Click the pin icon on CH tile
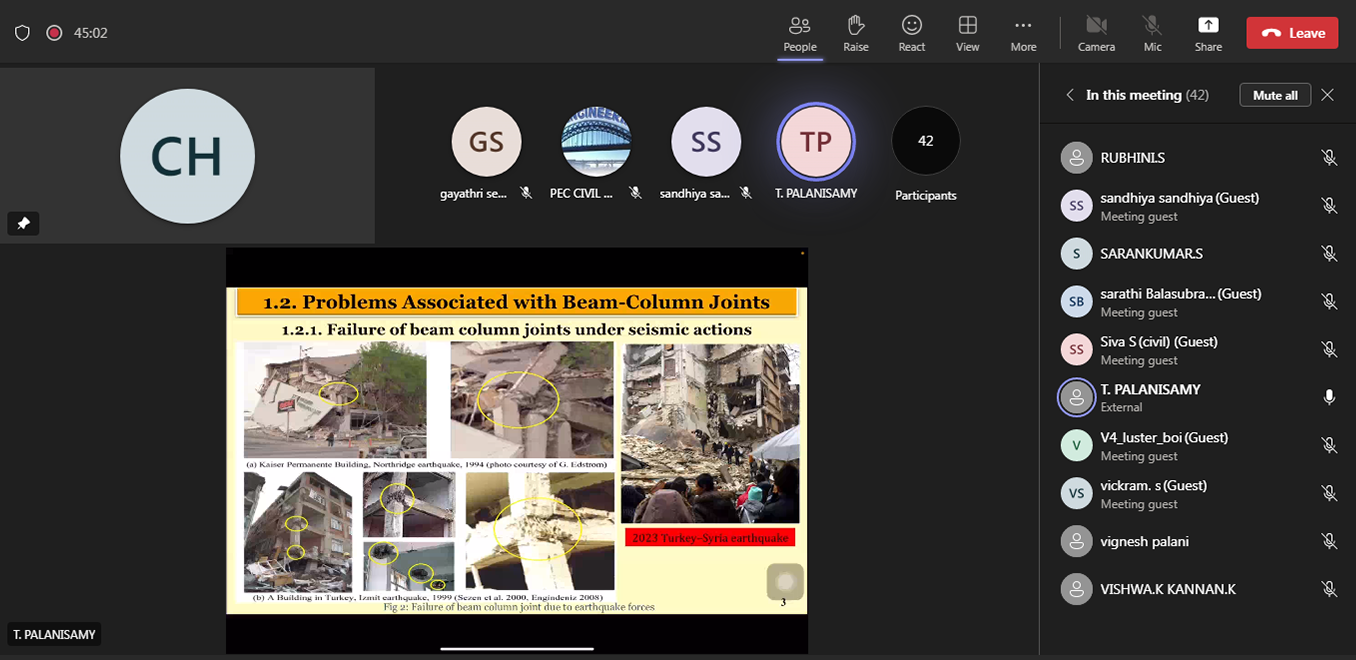Image resolution: width=1356 pixels, height=660 pixels. coord(23,223)
